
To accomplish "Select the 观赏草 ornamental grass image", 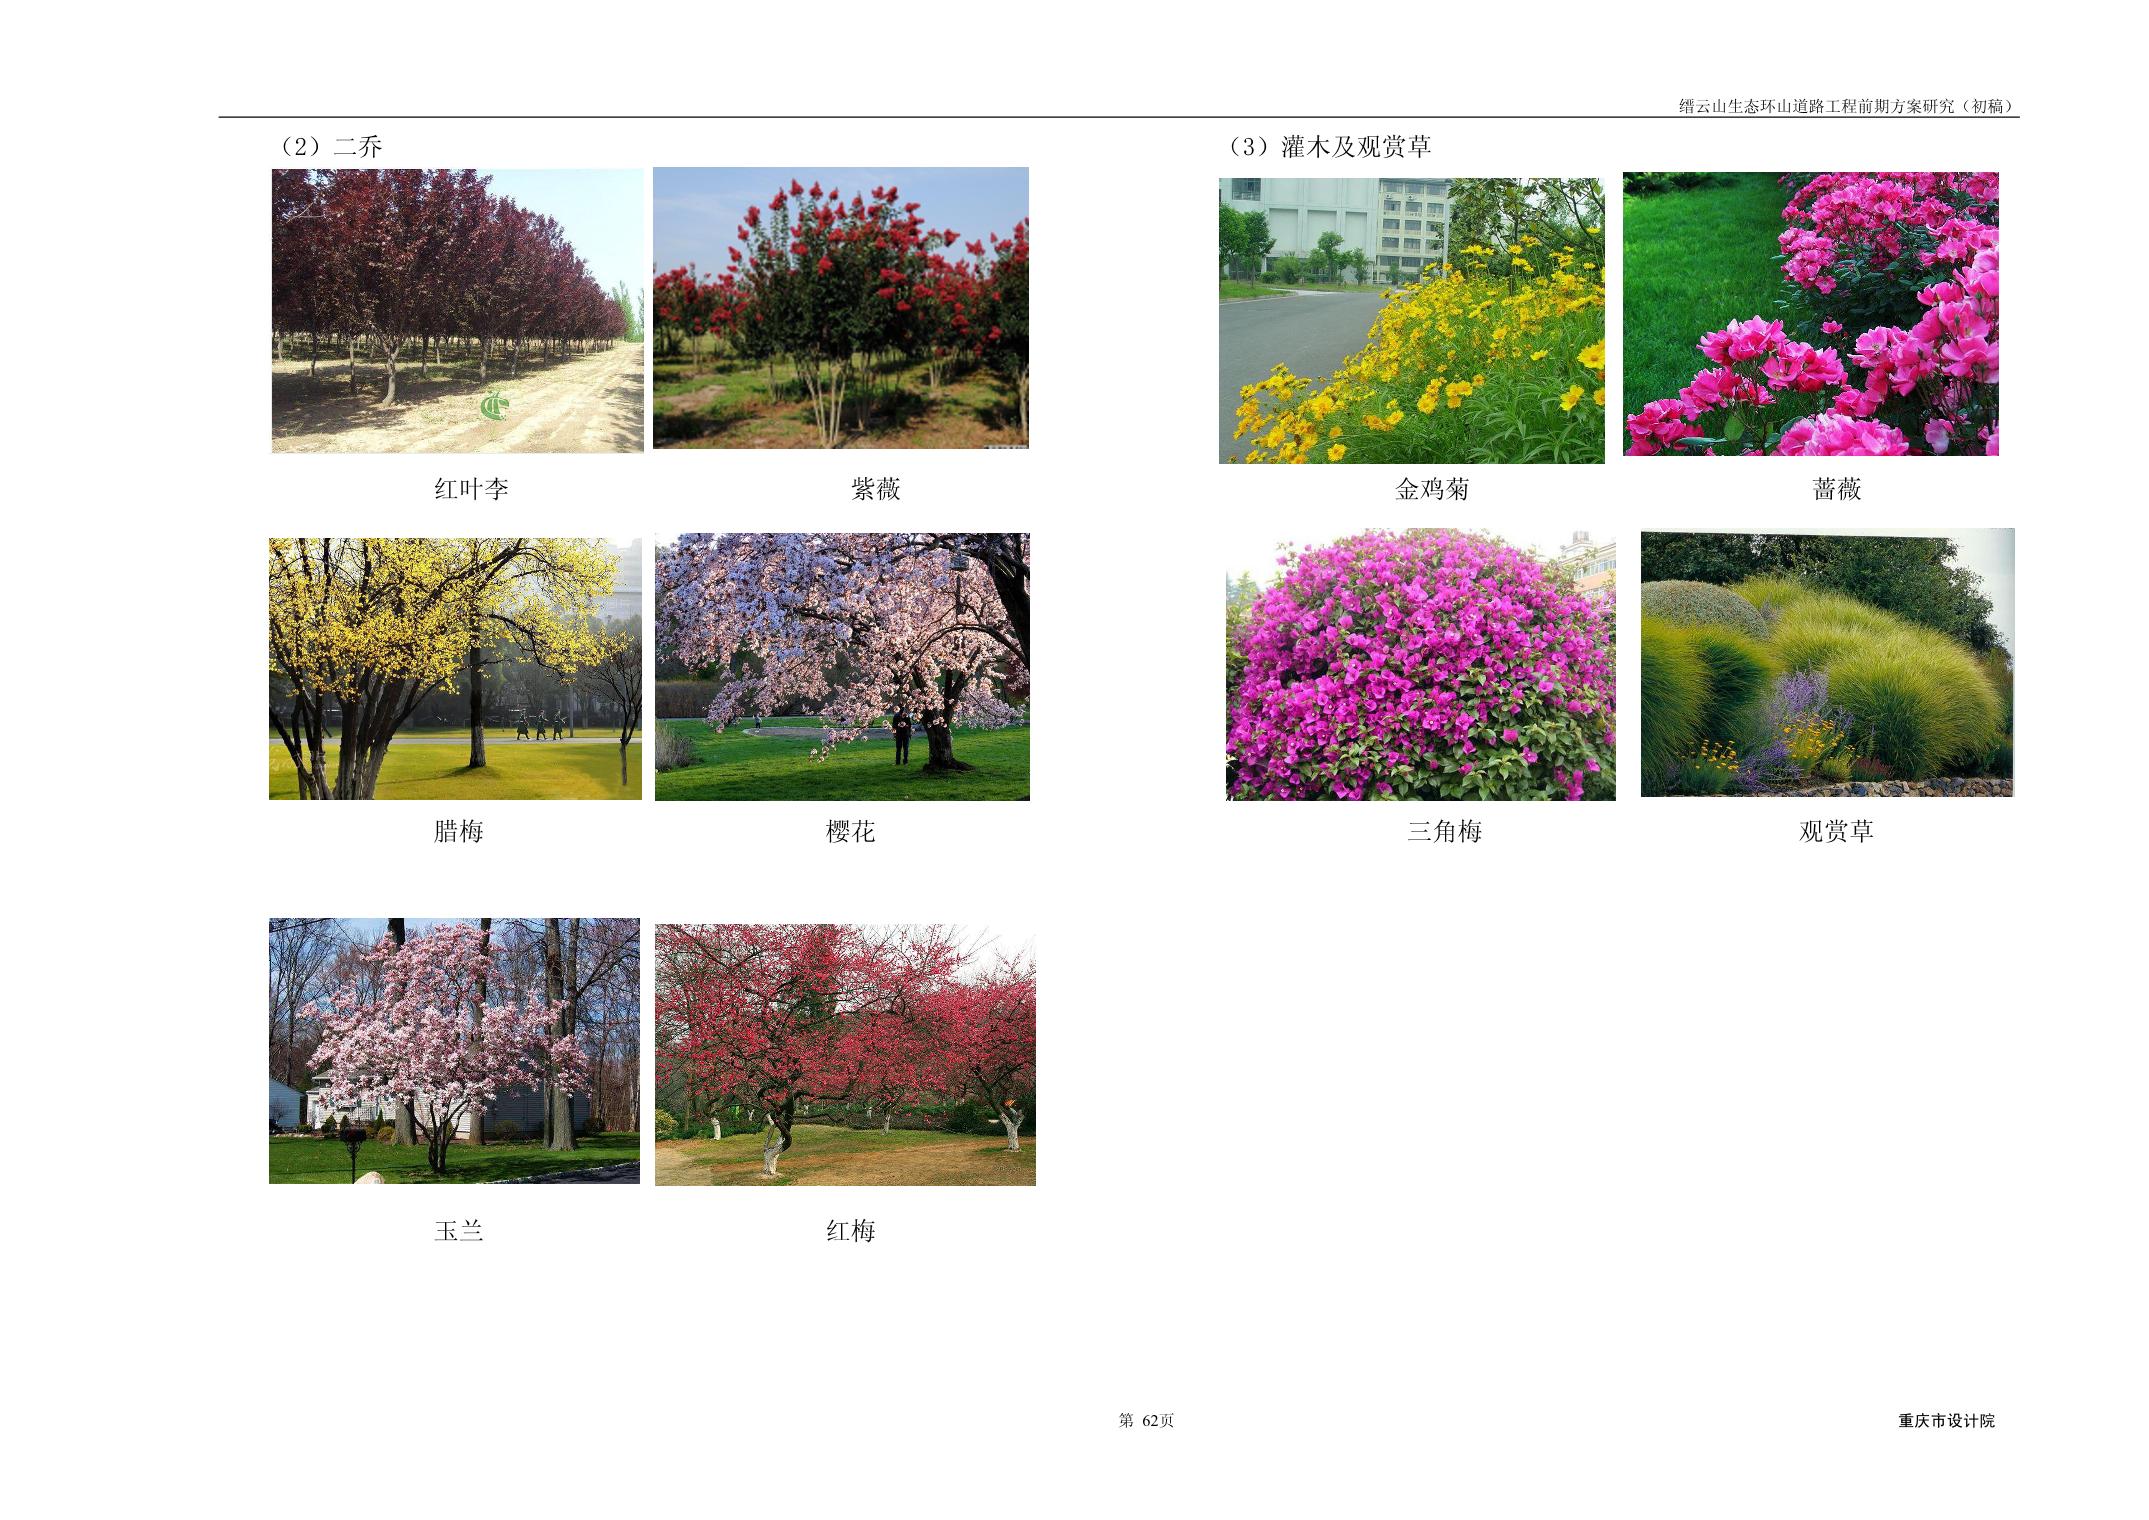I will pos(1828,663).
